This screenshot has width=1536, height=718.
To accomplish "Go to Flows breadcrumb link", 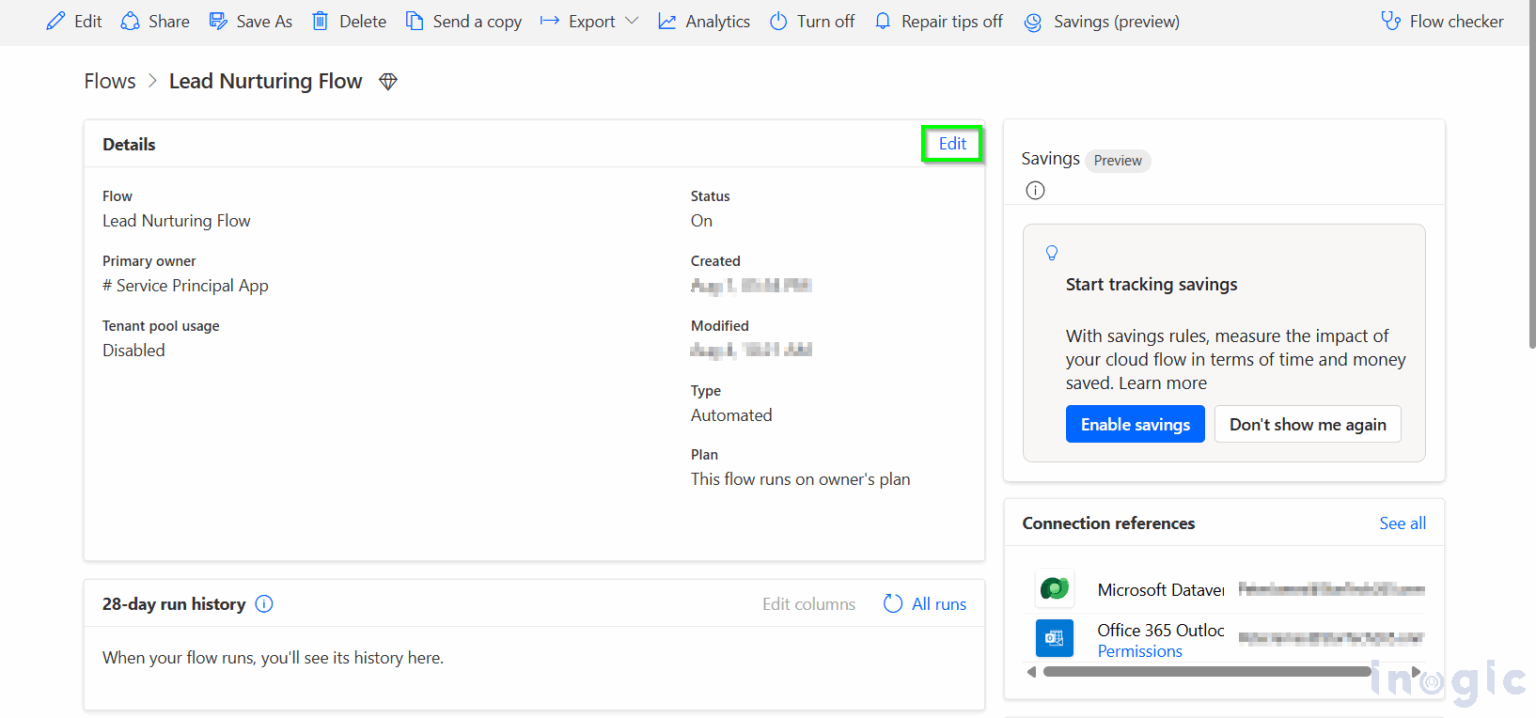I will [110, 81].
